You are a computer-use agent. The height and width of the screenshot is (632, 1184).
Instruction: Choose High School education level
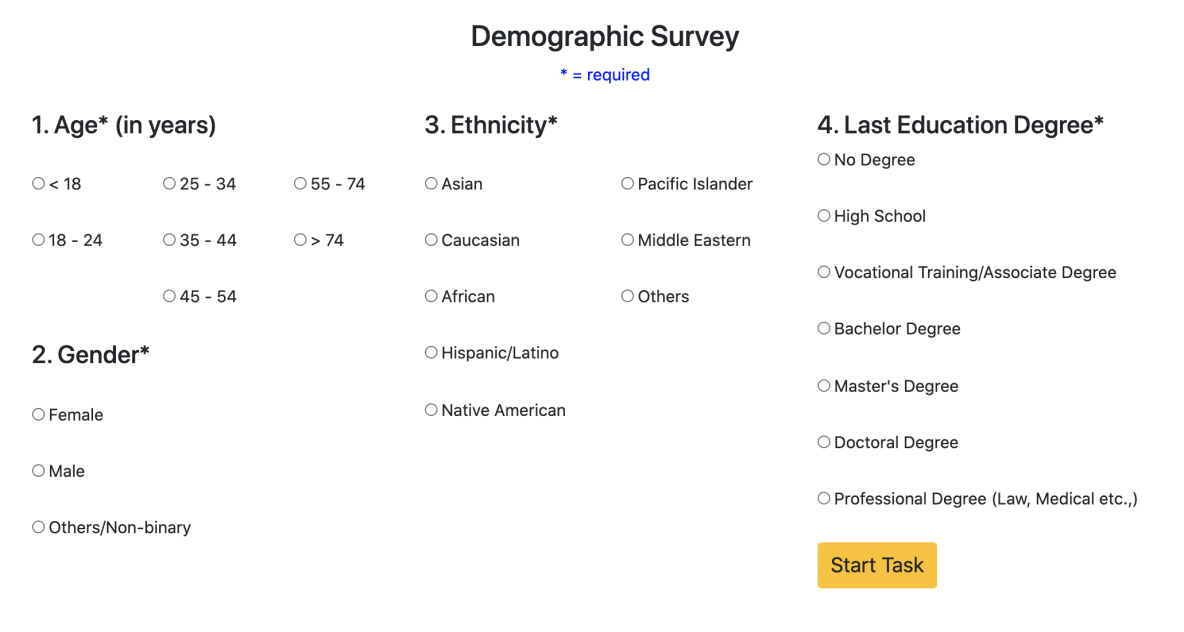click(x=824, y=216)
